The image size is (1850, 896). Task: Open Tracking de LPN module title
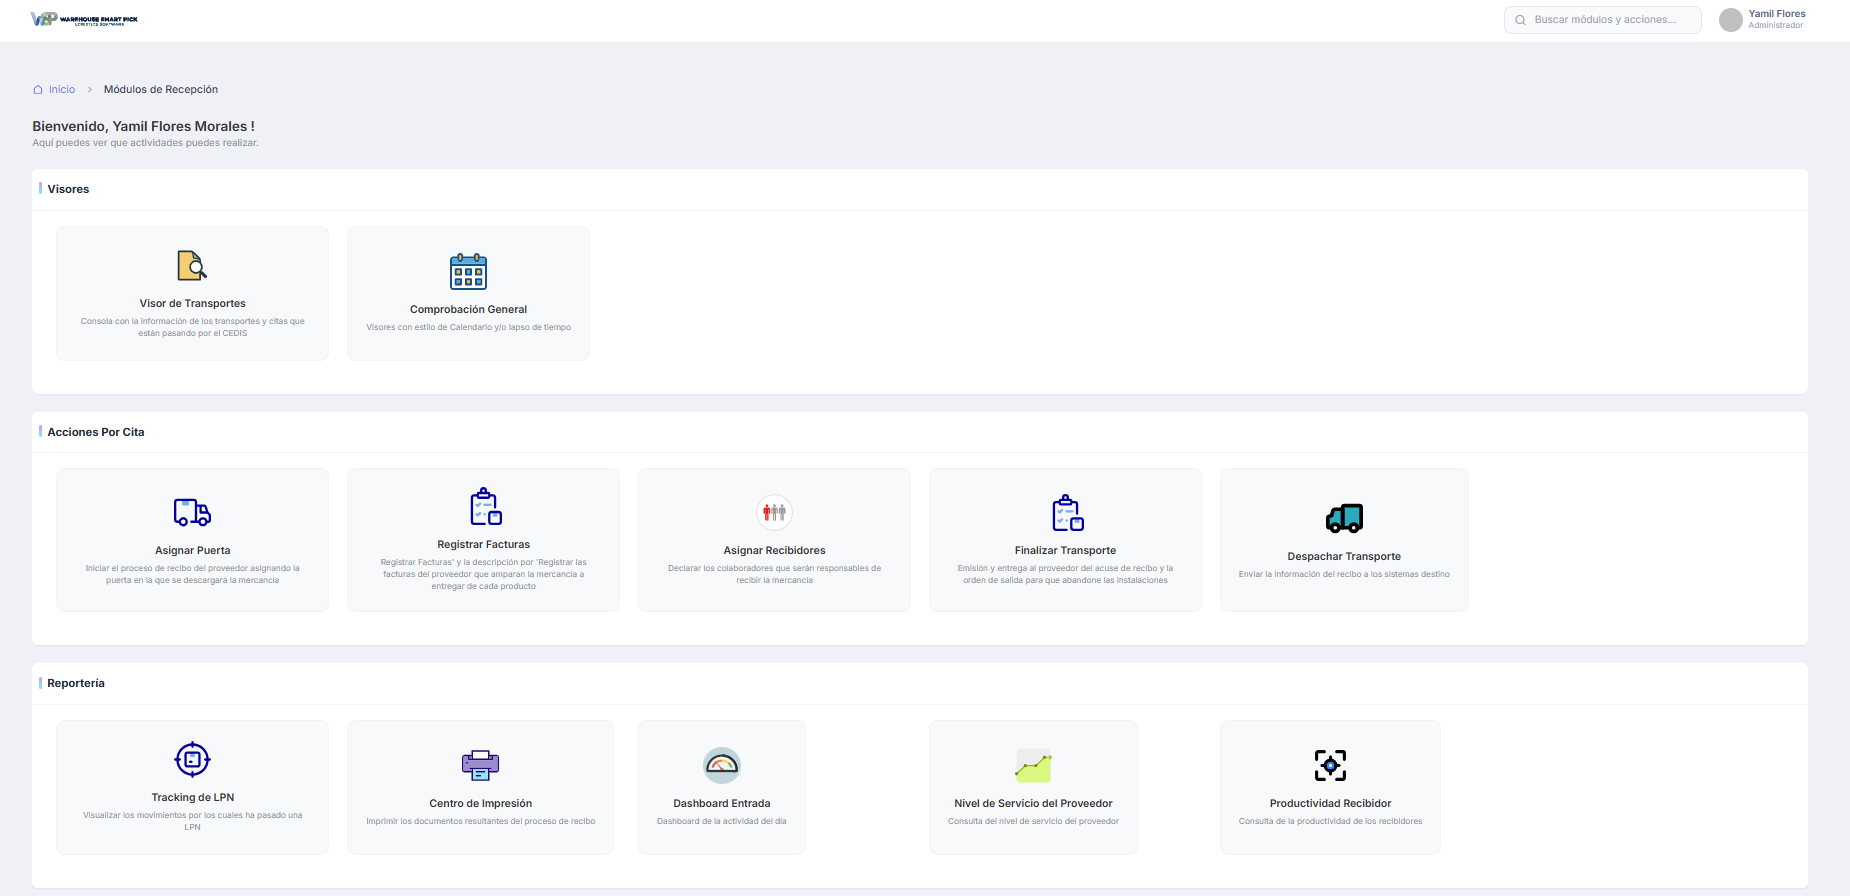pyautogui.click(x=192, y=797)
